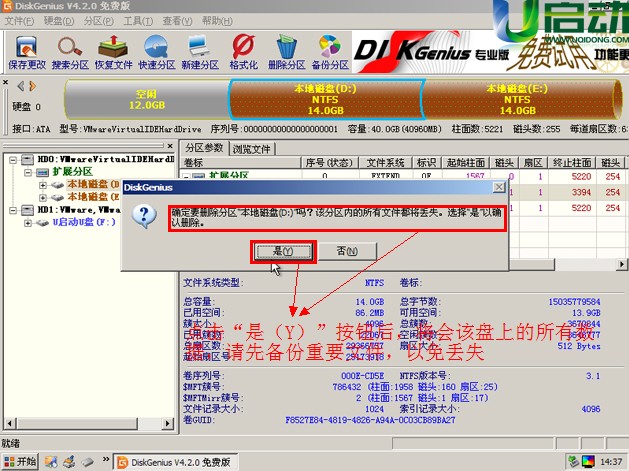Viewport: 629px width, 471px height.
Task: Select the HD1 disk icon in tree
Action: 27,210
